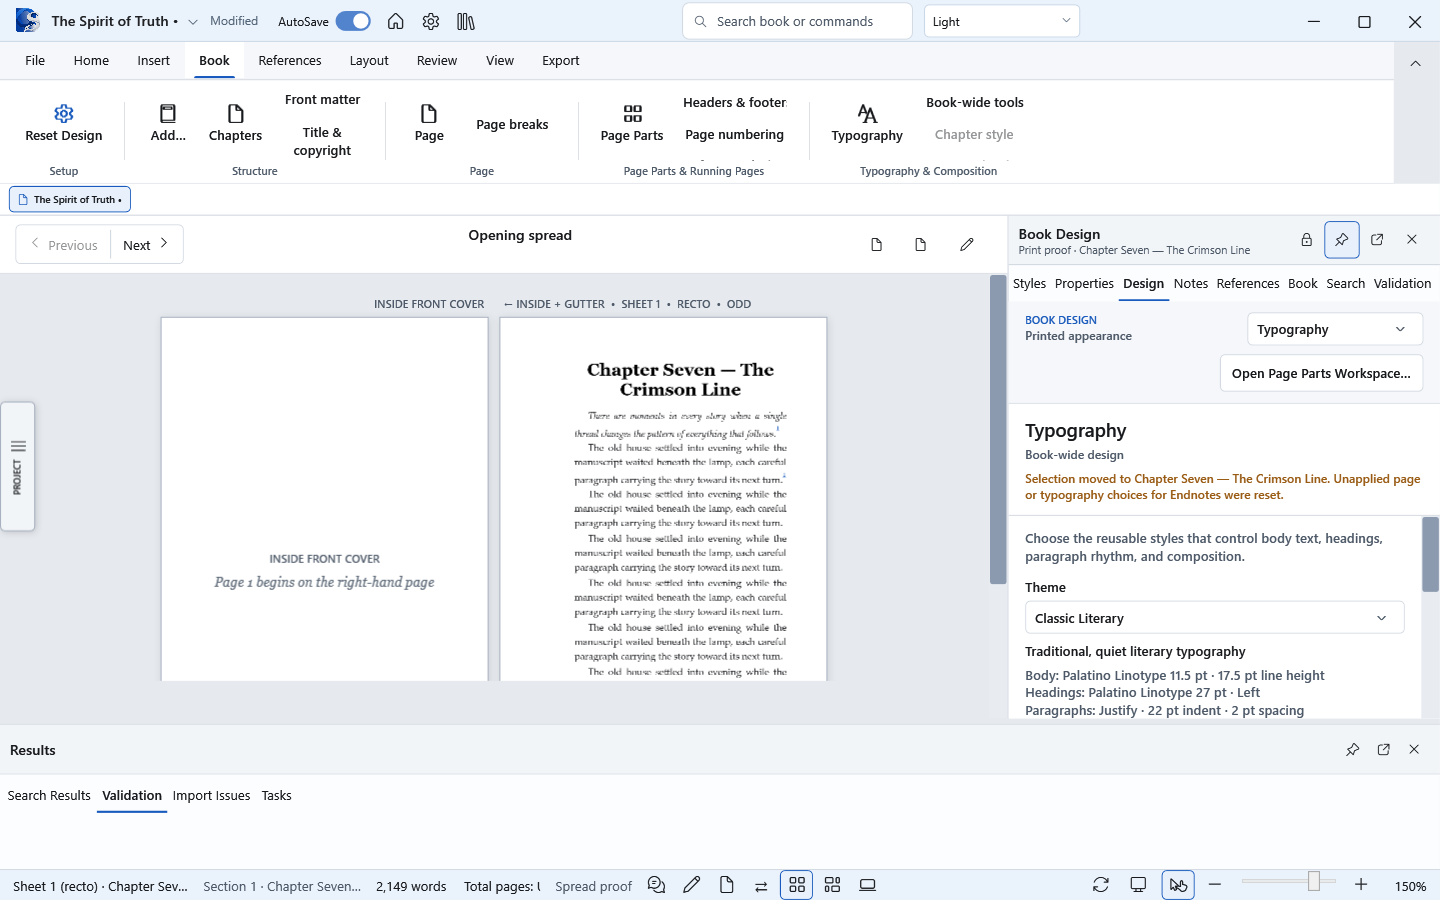This screenshot has width=1440, height=900.
Task: Pop out the Book Design panel
Action: click(1377, 240)
